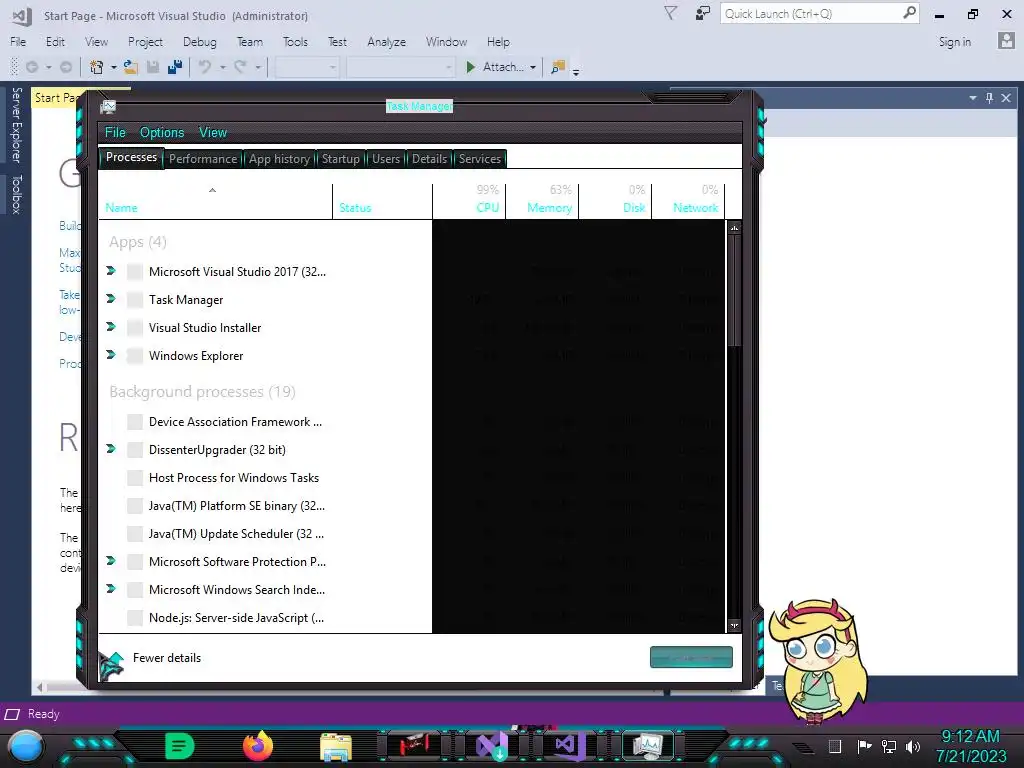Viewport: 1024px width, 768px height.
Task: Click the single-disk Save toolbar icon
Action: [153, 67]
